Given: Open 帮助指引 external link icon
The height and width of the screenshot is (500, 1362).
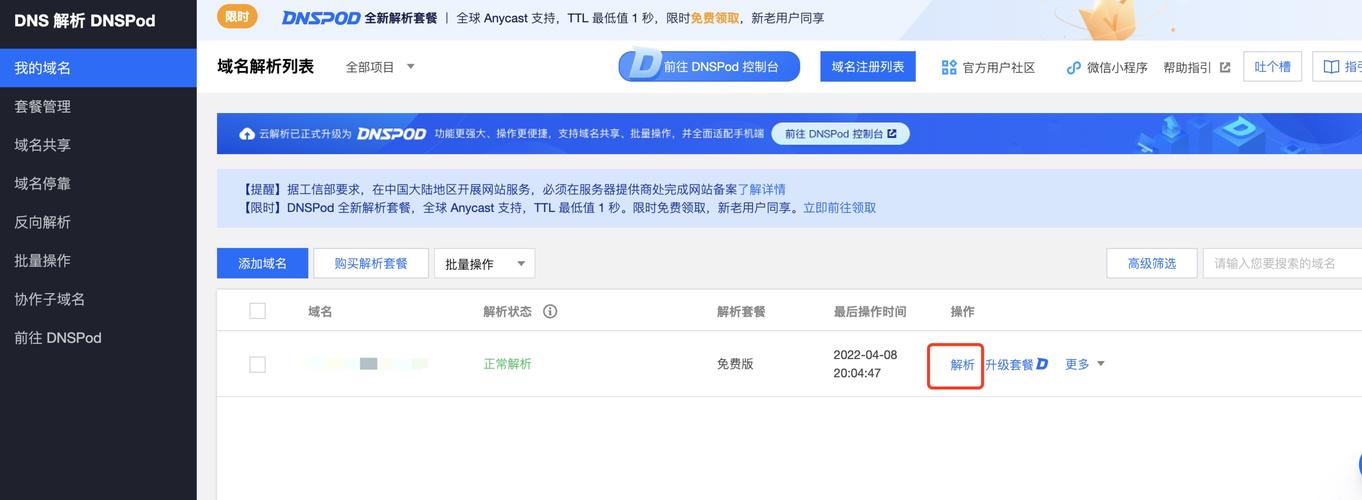Looking at the screenshot, I should coord(1224,67).
